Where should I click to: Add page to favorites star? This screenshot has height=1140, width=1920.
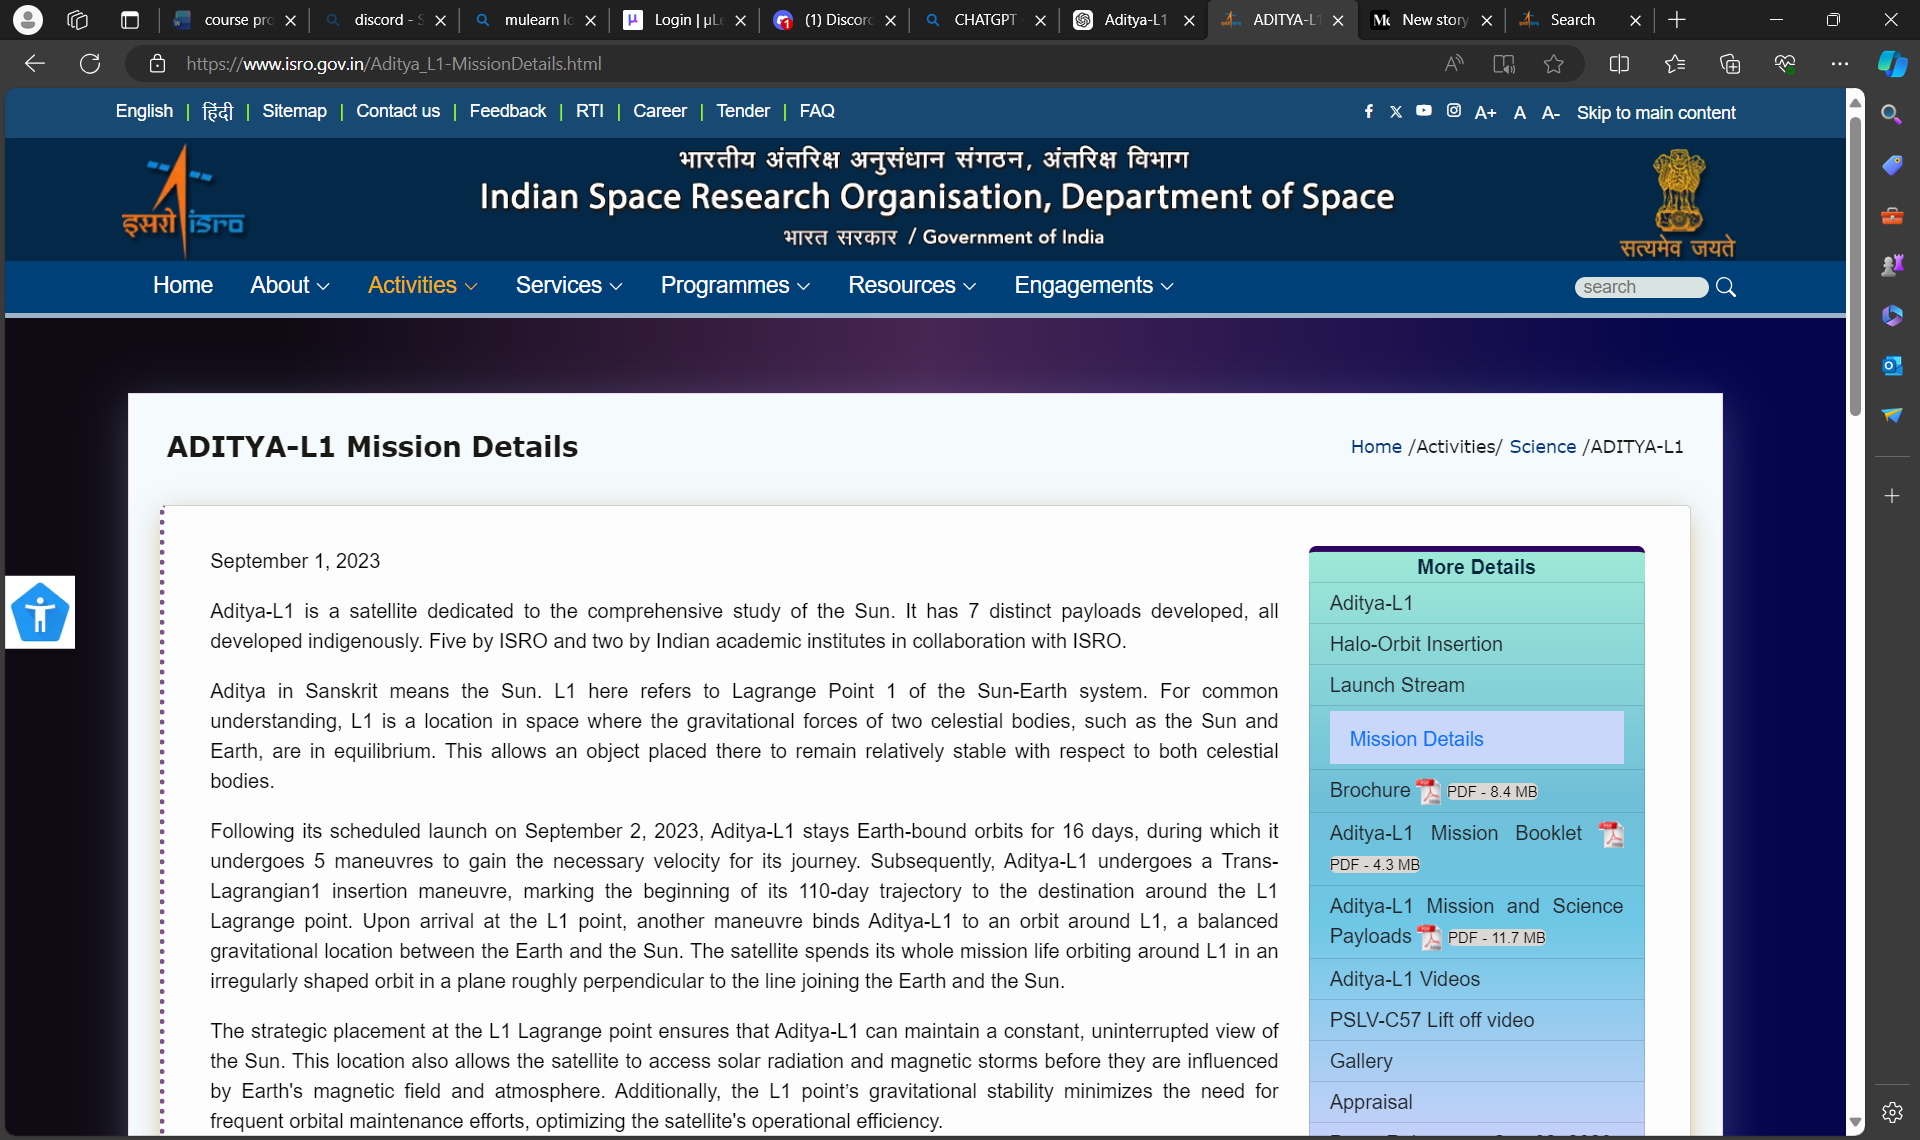(1553, 64)
